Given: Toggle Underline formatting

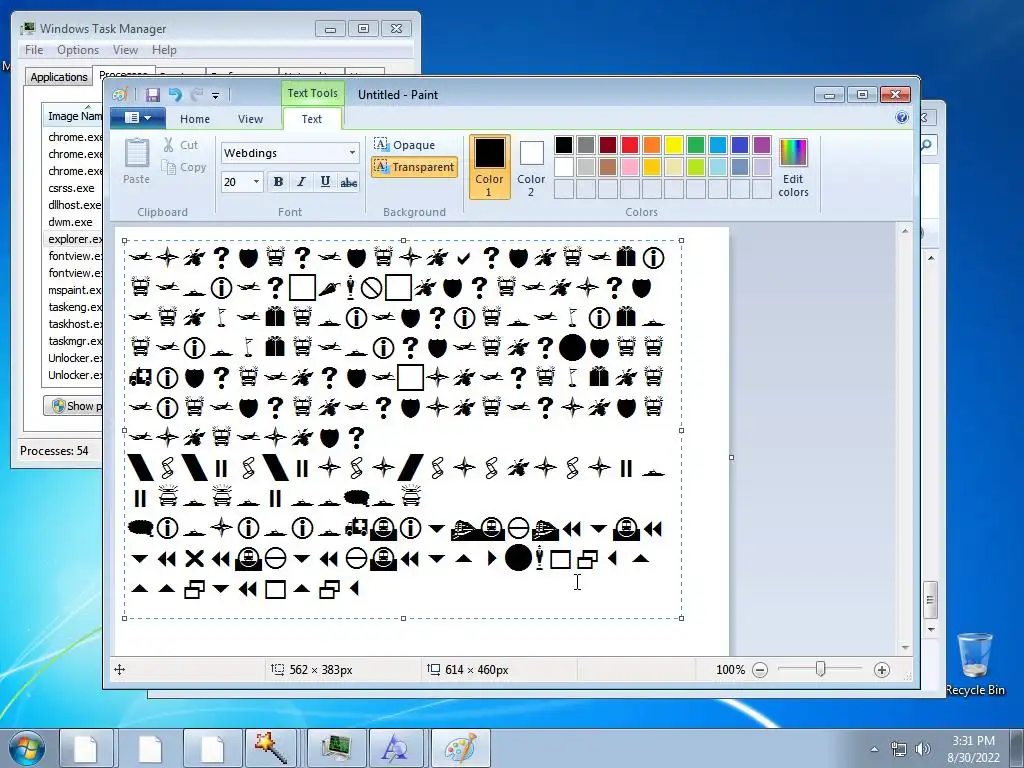Looking at the screenshot, I should (325, 182).
